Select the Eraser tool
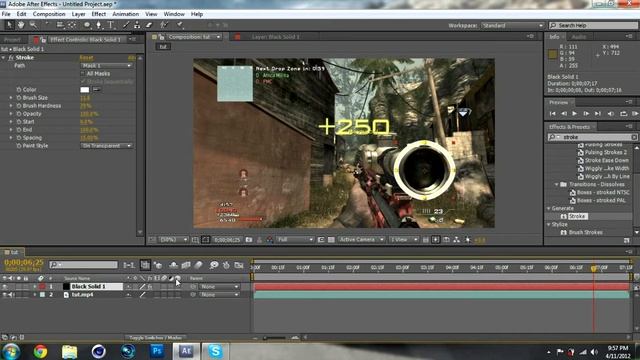640x360 pixels. click(x=149, y=25)
